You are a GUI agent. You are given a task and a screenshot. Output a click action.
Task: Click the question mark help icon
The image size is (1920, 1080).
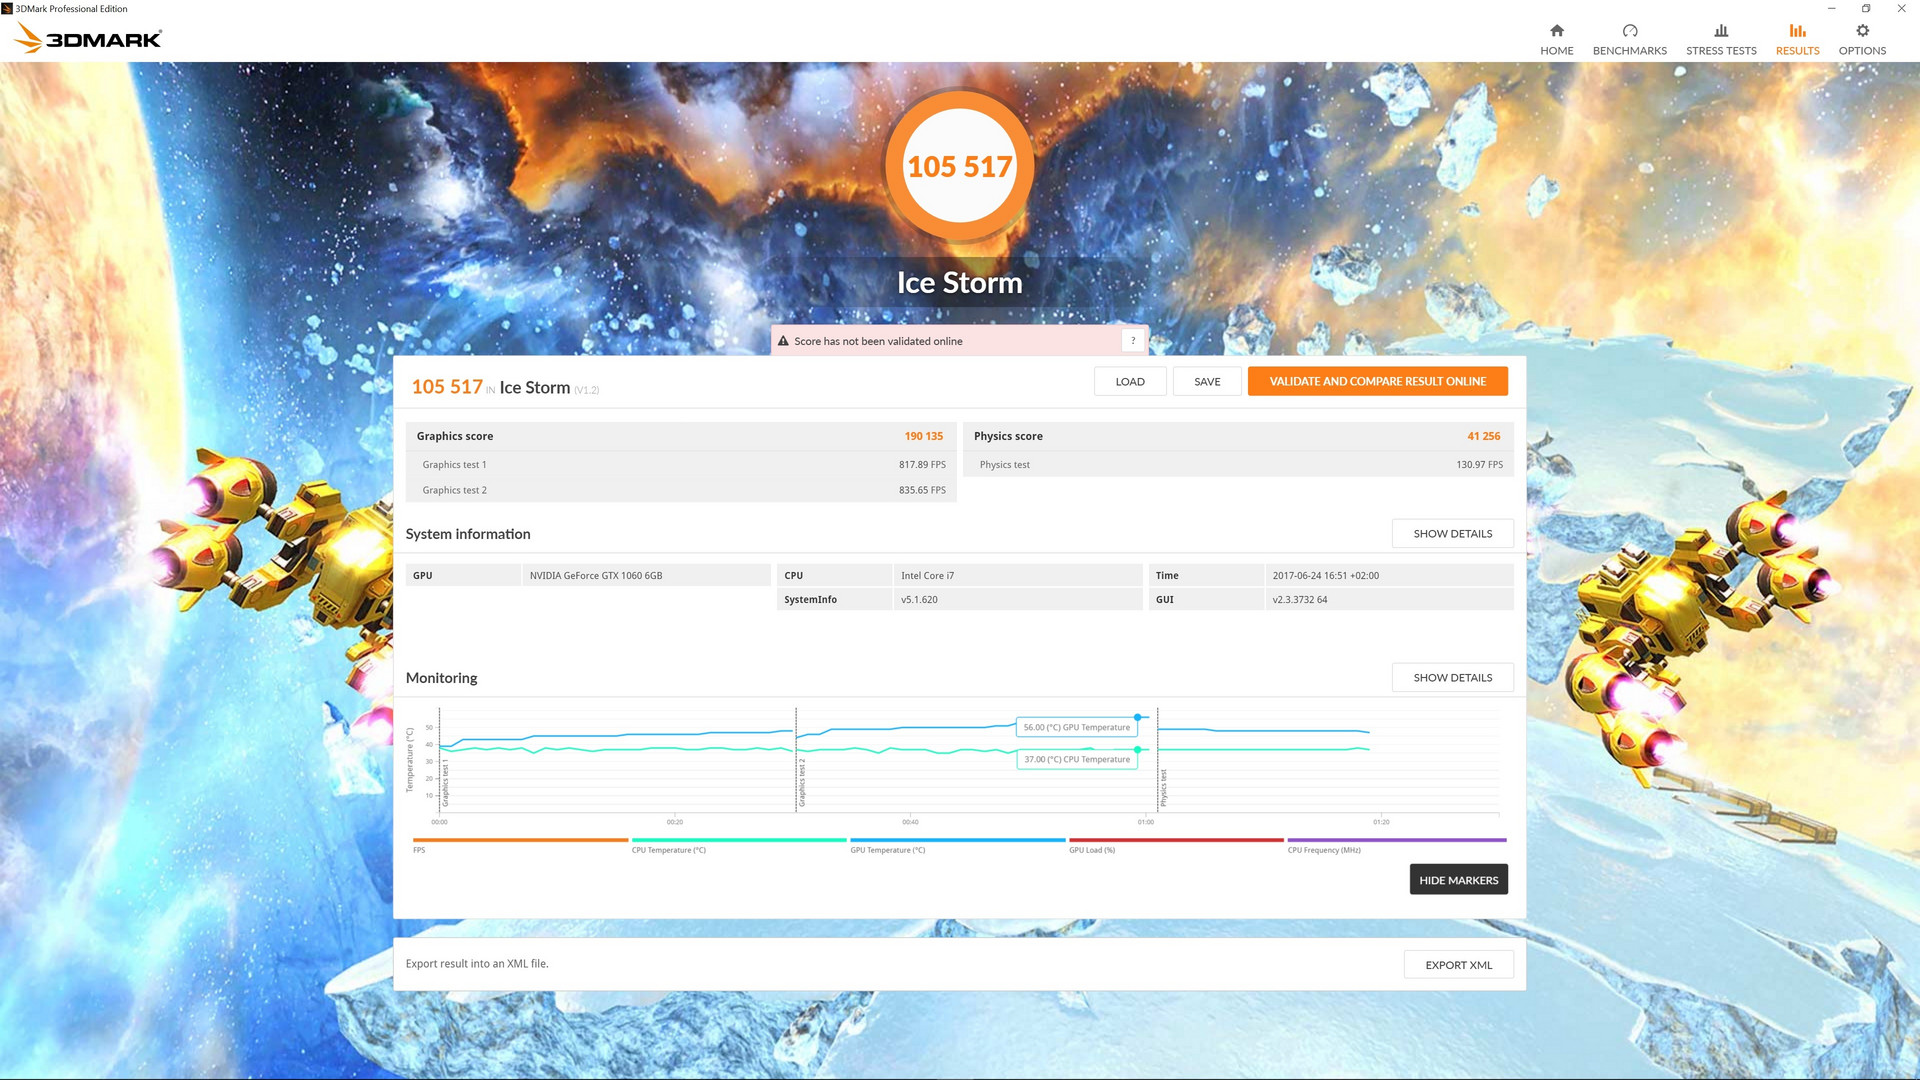1132,341
